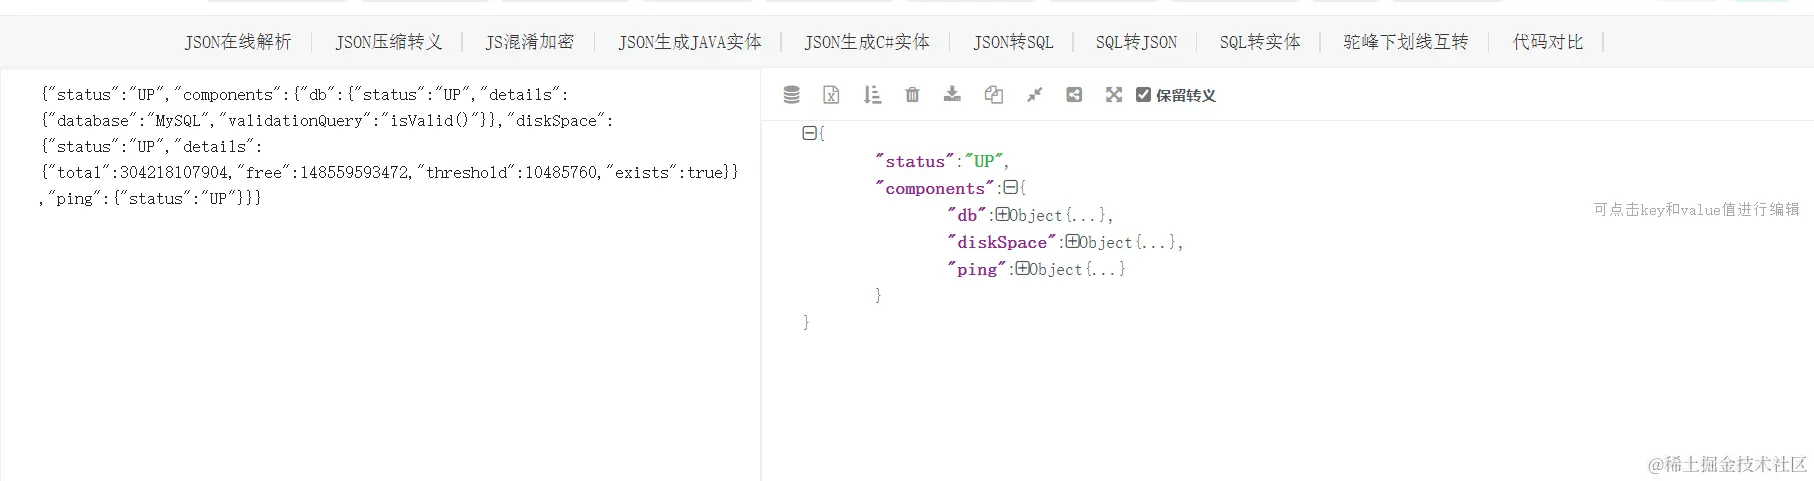Click the "components" key in tree

(x=934, y=188)
